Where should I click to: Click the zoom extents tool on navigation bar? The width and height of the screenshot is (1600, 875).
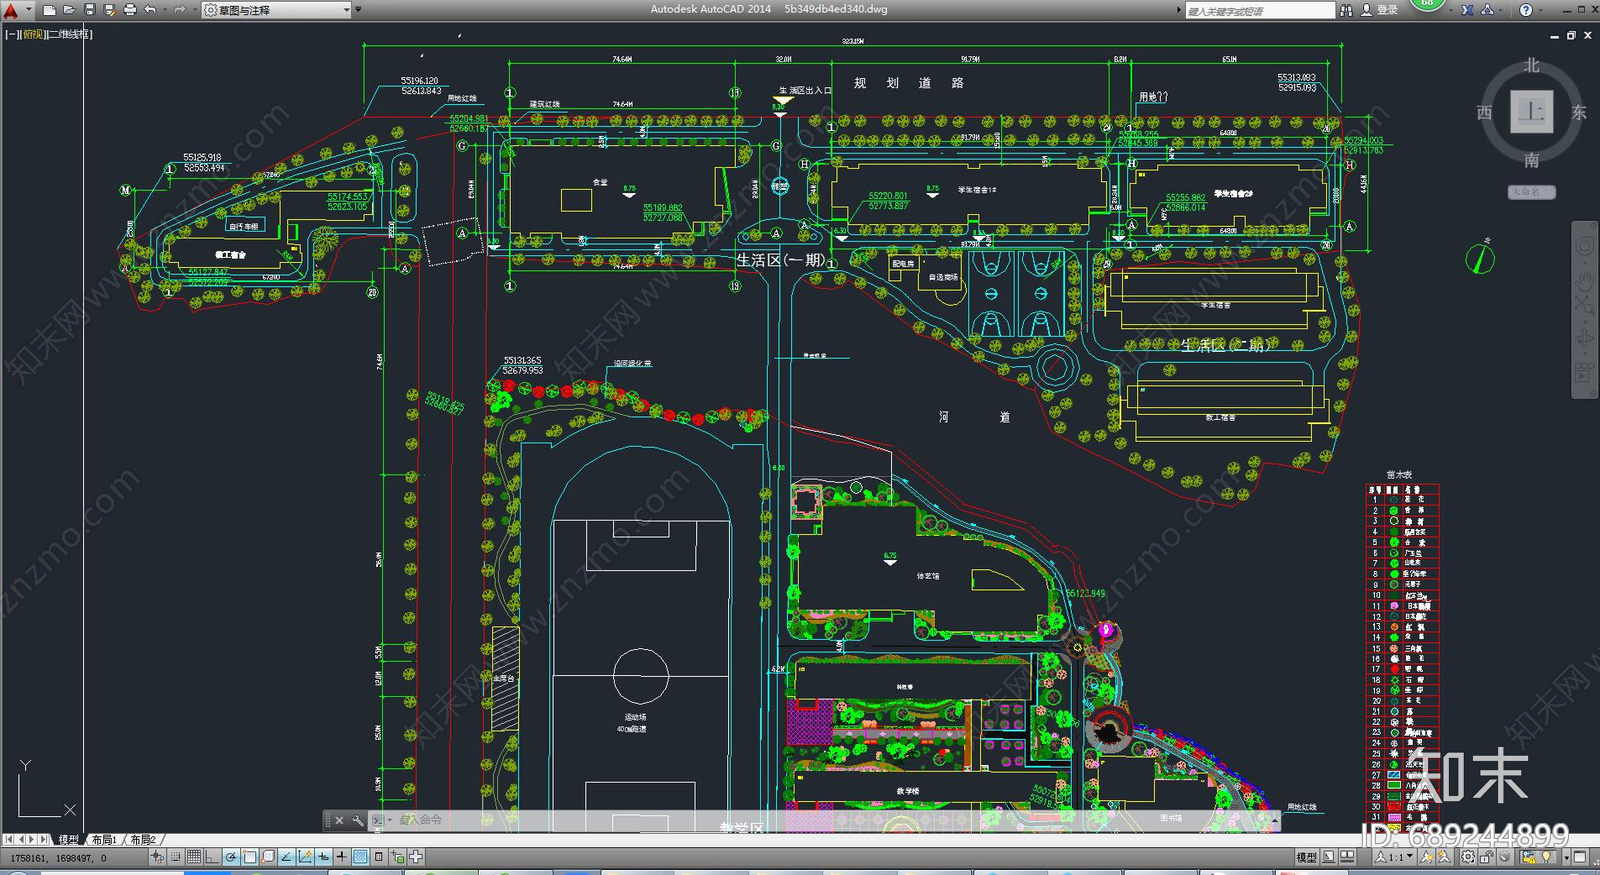(x=1584, y=304)
